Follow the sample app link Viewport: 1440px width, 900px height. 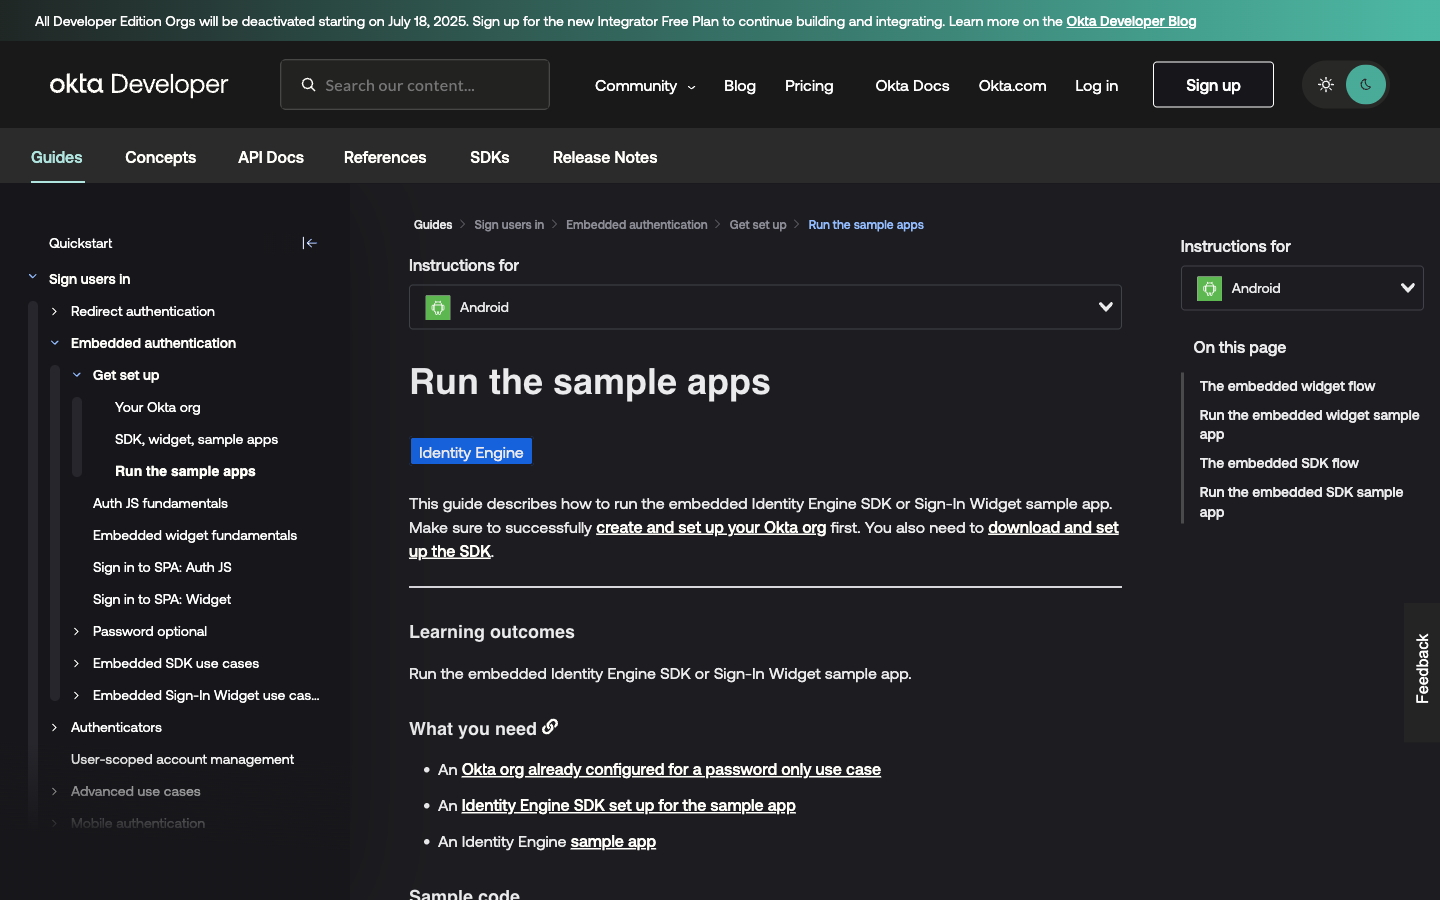point(613,841)
